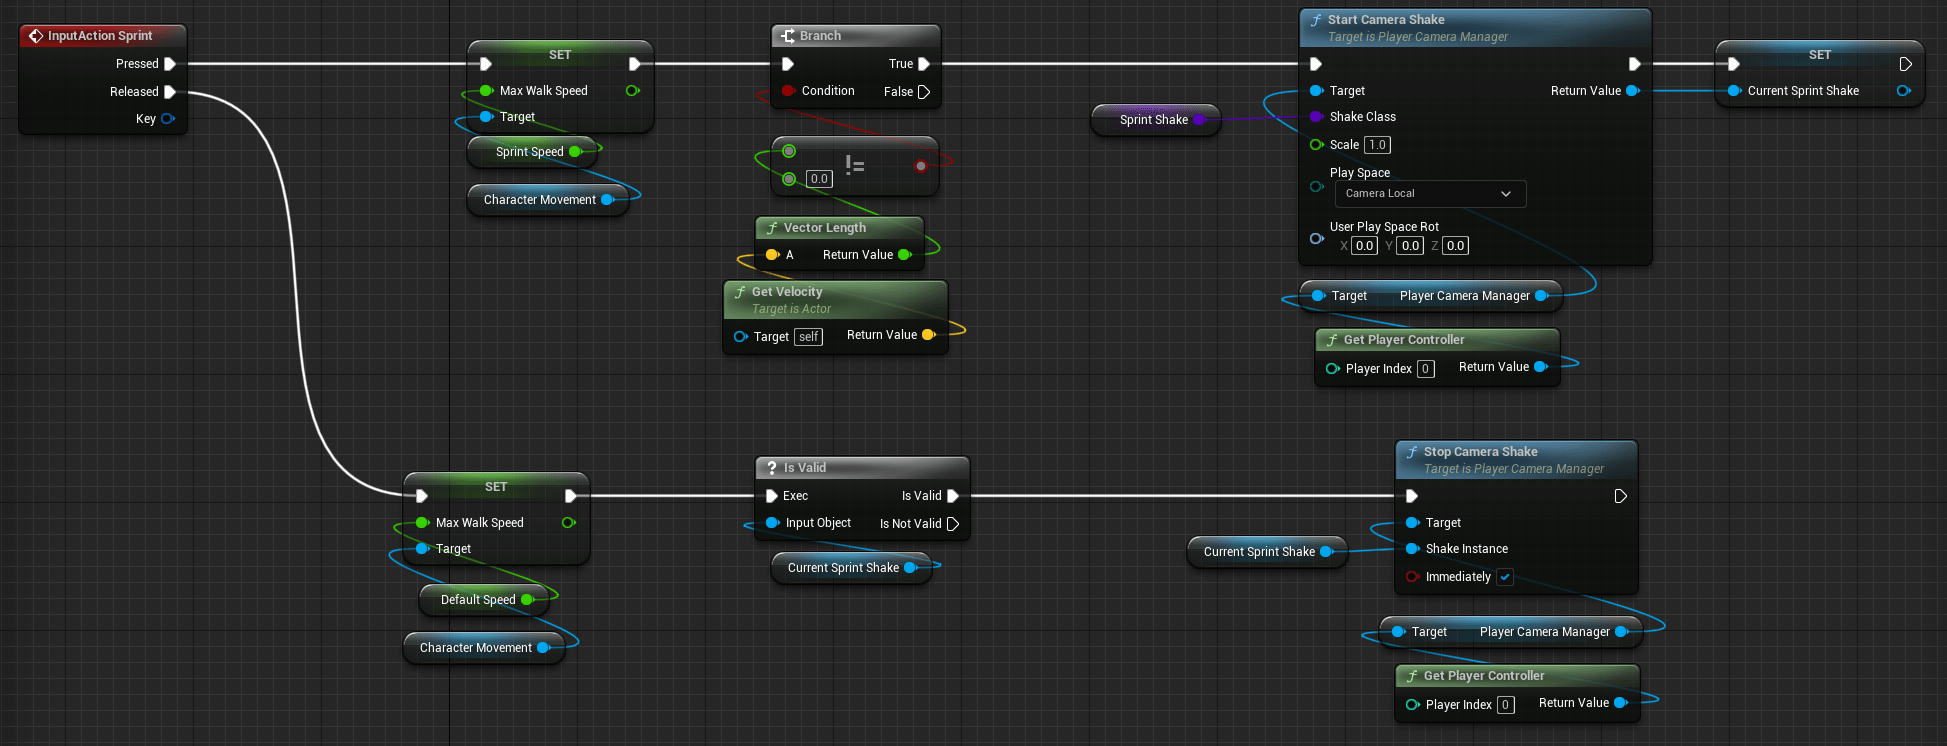Screen dimensions: 1947x746
Task: Toggle the Immediately checkbox on Stop Camera Shake
Action: (x=1505, y=577)
